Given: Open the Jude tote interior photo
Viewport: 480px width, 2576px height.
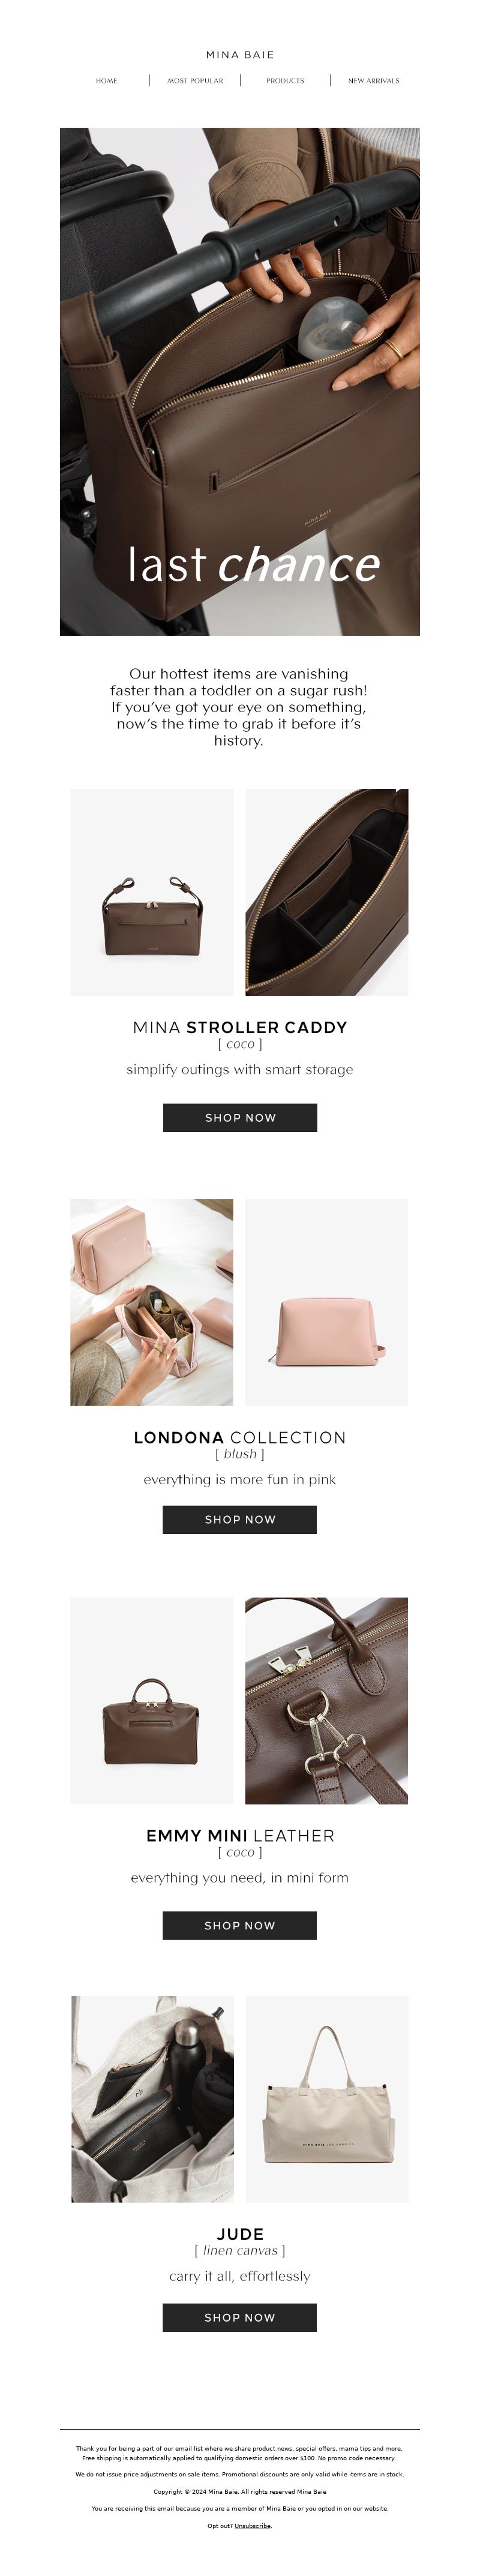Looking at the screenshot, I should click(x=153, y=2099).
